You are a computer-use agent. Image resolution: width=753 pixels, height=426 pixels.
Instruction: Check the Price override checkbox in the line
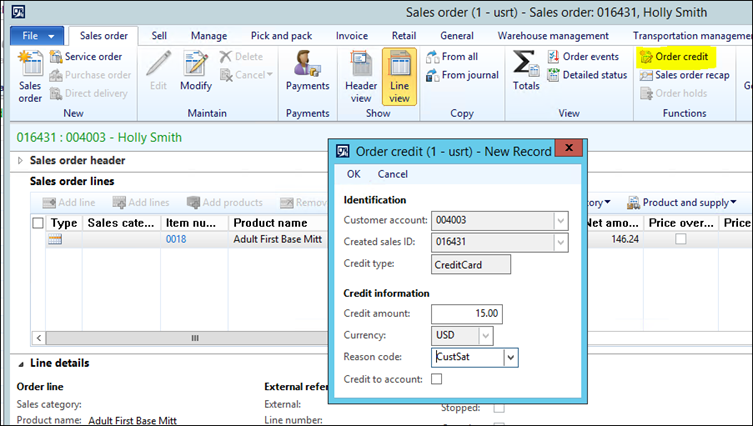tap(681, 240)
